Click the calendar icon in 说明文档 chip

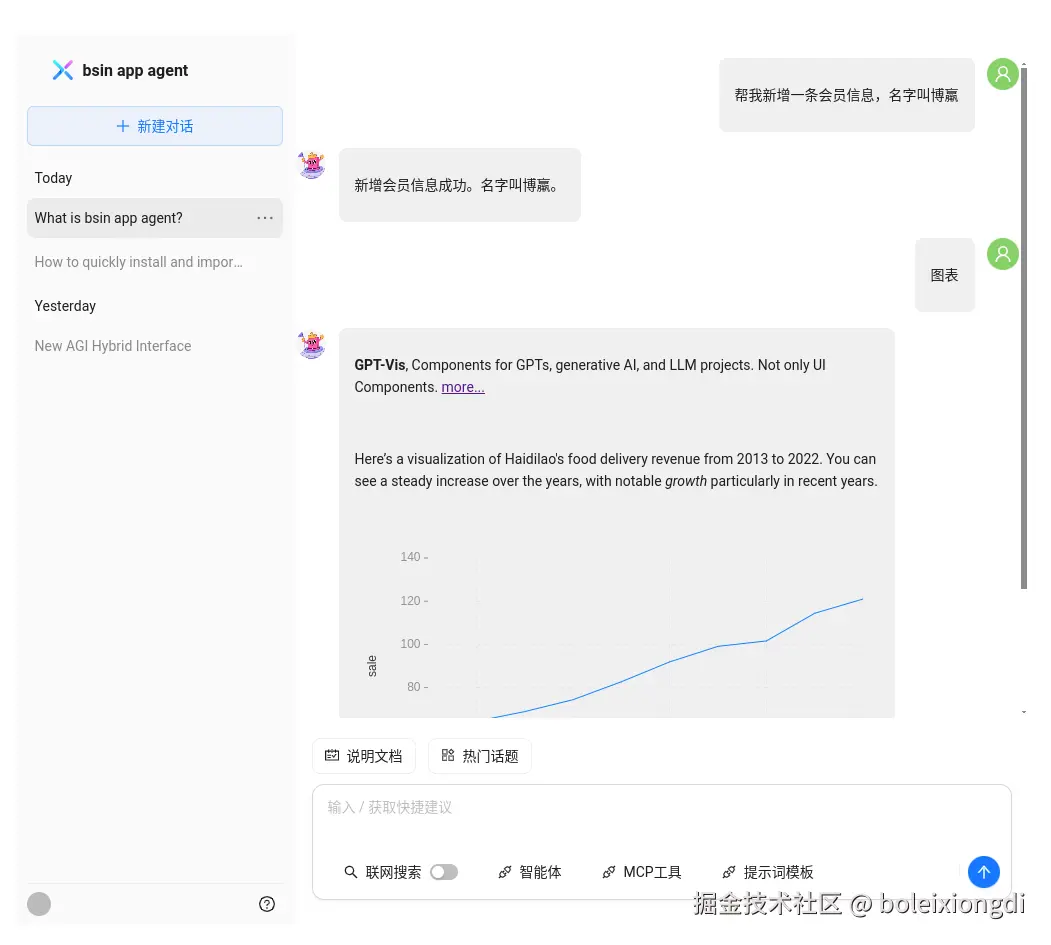tap(332, 755)
